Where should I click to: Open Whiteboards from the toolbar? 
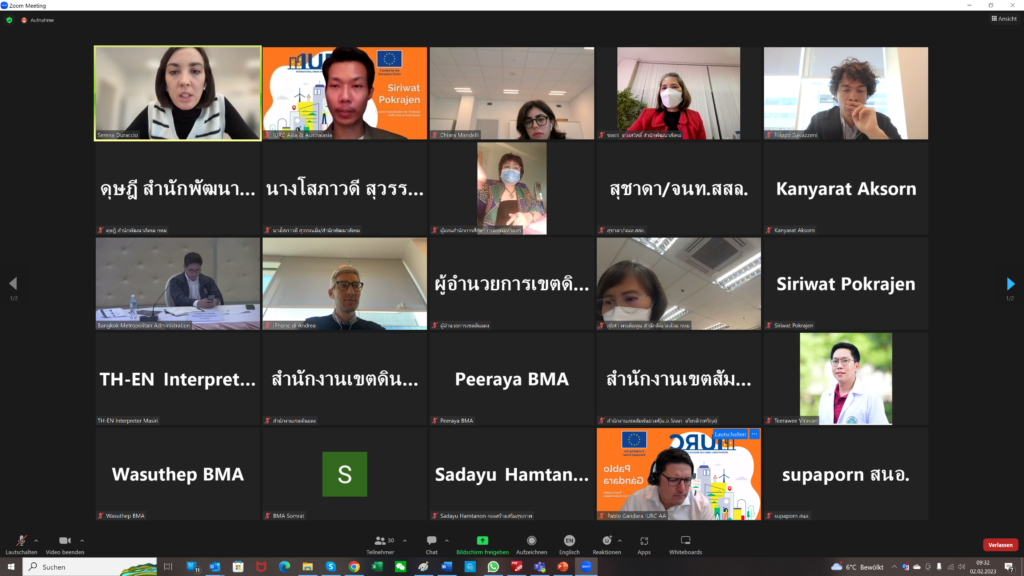(685, 542)
